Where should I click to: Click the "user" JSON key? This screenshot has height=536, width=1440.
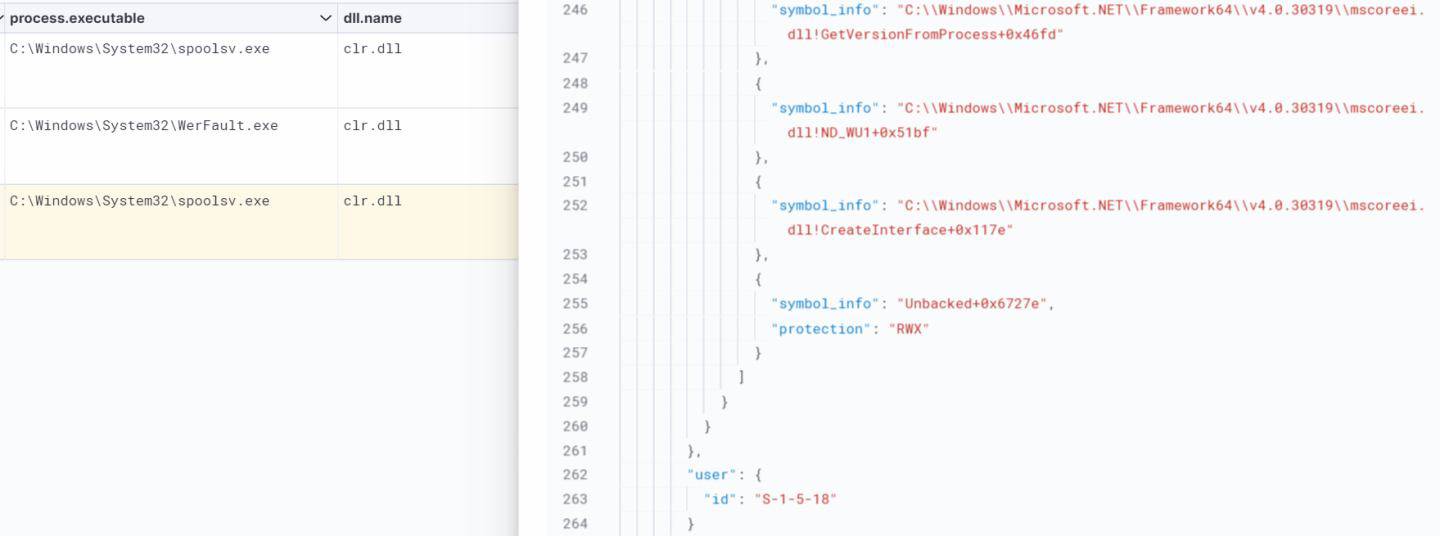tap(710, 475)
